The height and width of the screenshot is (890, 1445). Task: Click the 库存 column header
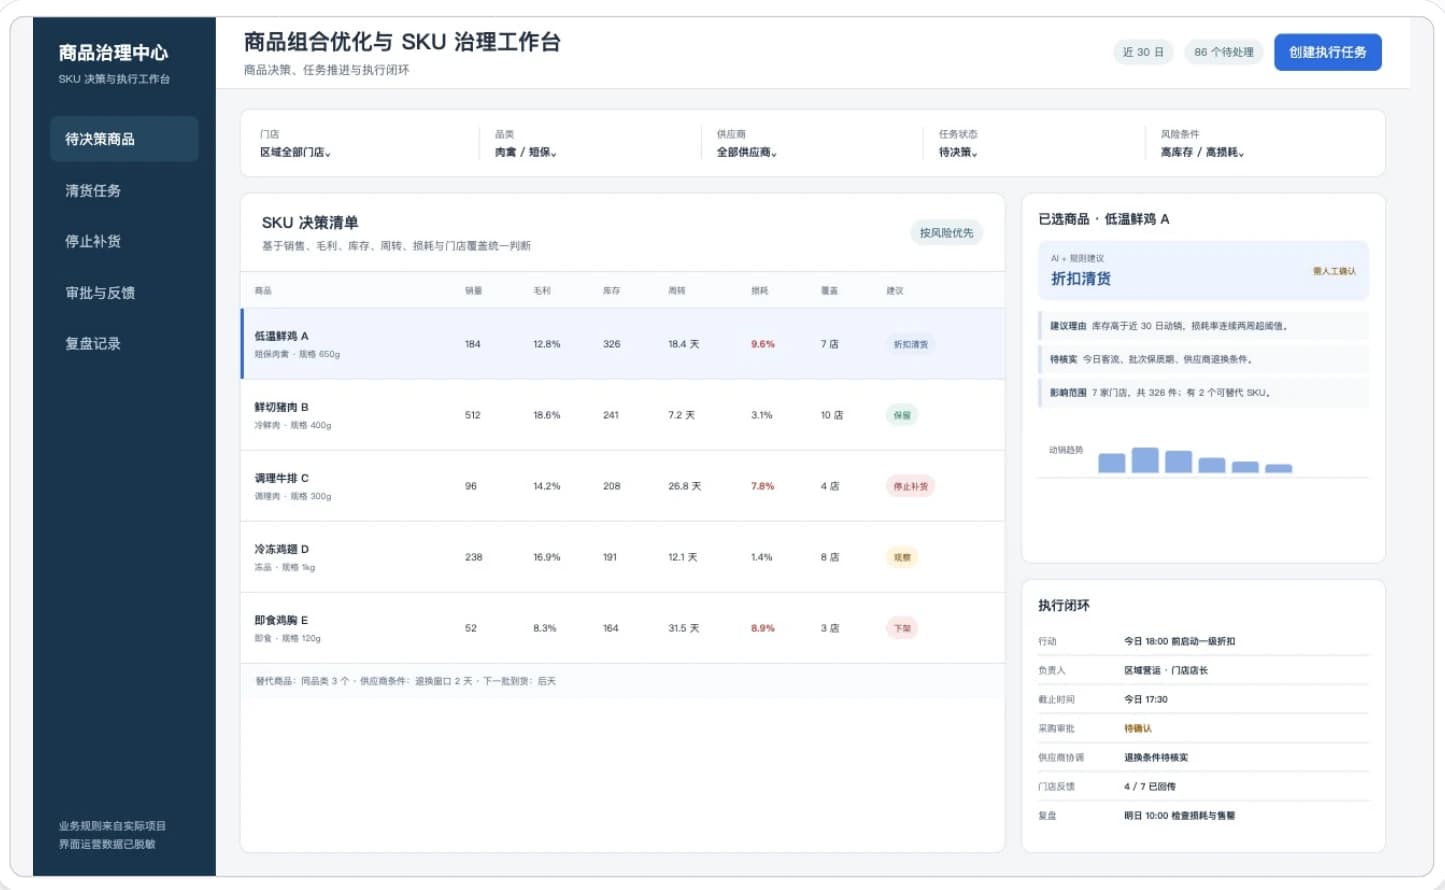[x=611, y=291]
